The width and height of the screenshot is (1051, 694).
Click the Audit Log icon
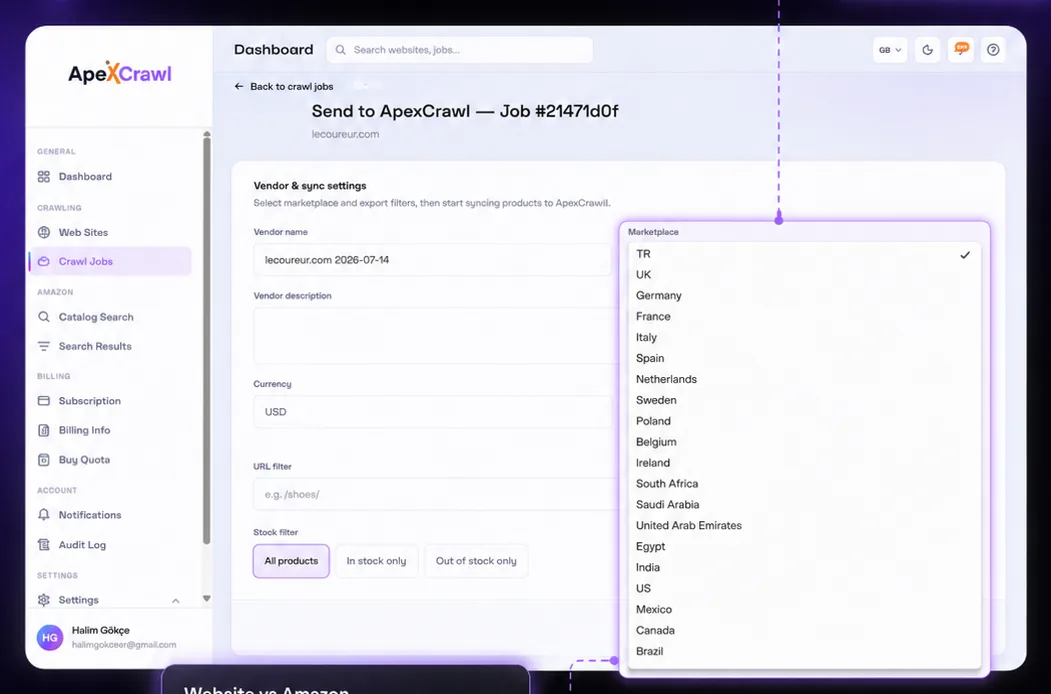click(44, 544)
